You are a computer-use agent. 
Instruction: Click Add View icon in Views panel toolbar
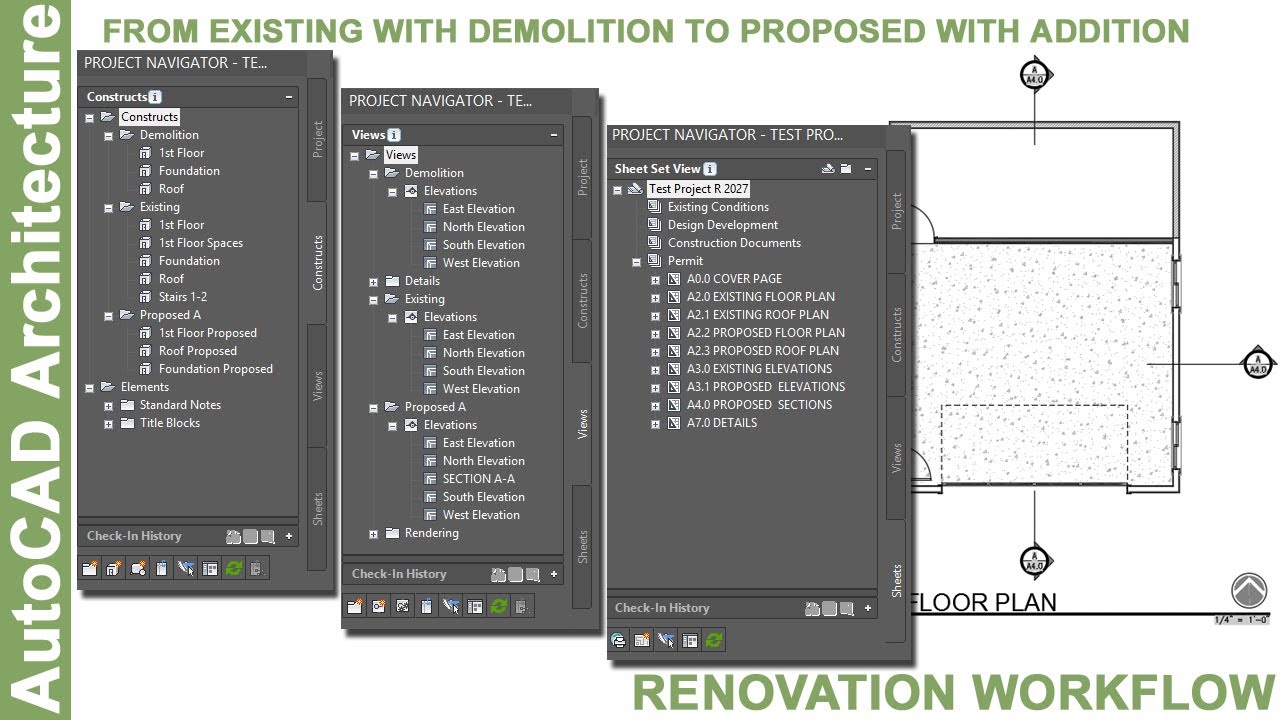pos(378,607)
